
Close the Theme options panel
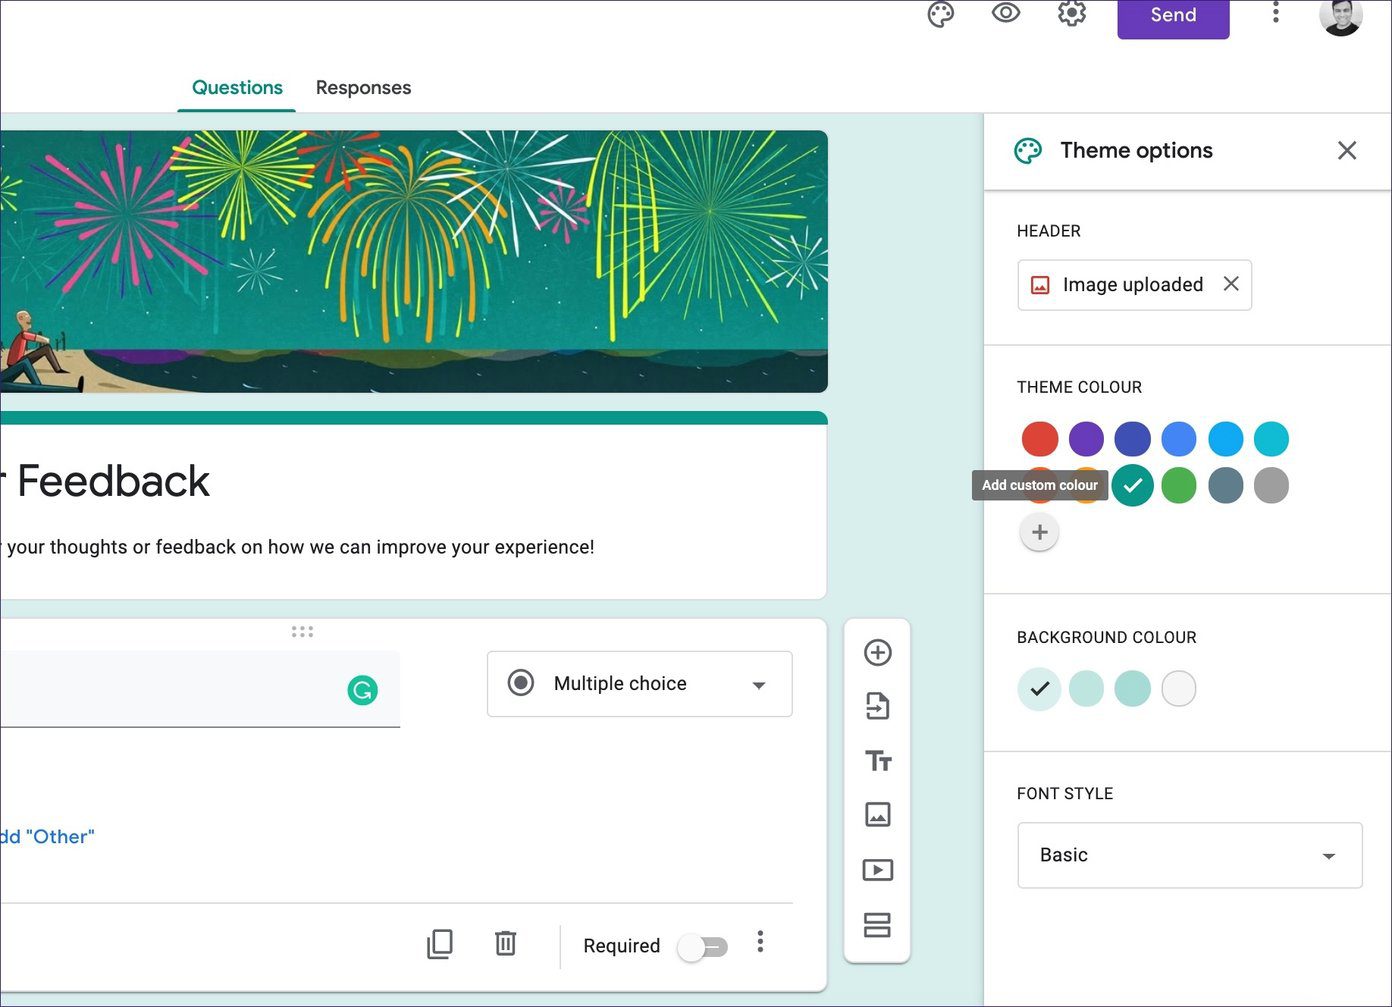(1347, 150)
